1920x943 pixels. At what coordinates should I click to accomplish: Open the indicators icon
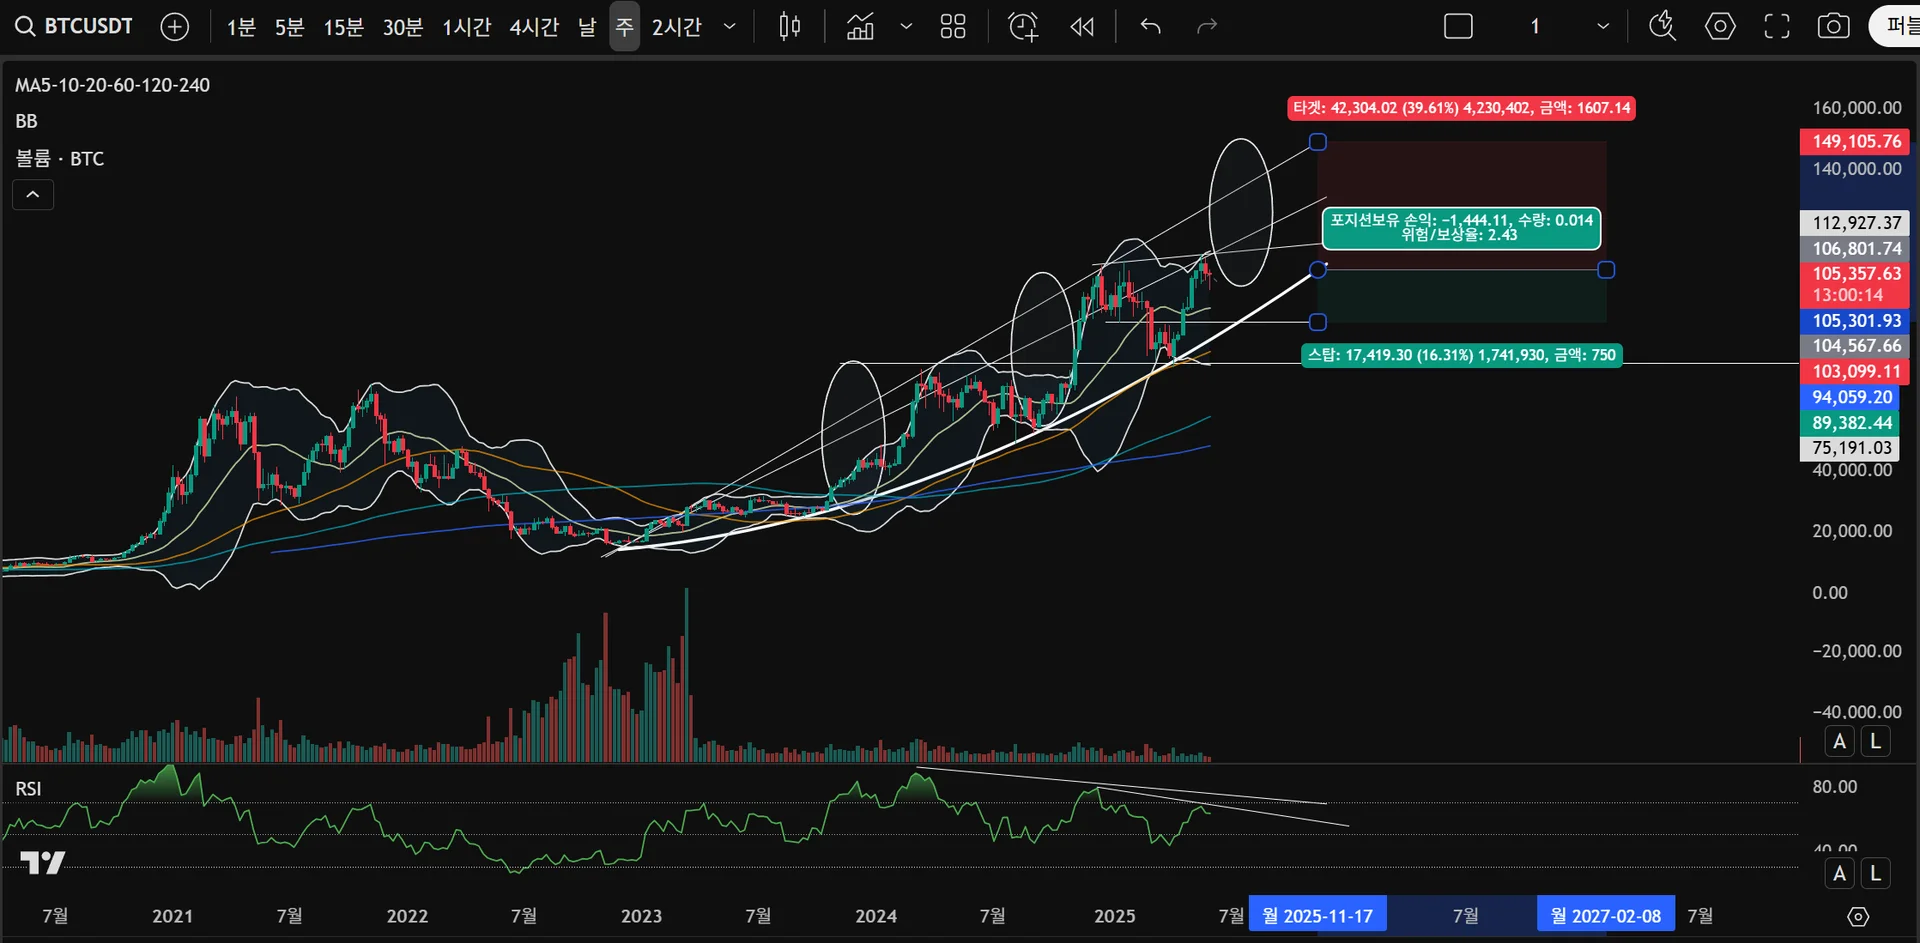(x=860, y=27)
